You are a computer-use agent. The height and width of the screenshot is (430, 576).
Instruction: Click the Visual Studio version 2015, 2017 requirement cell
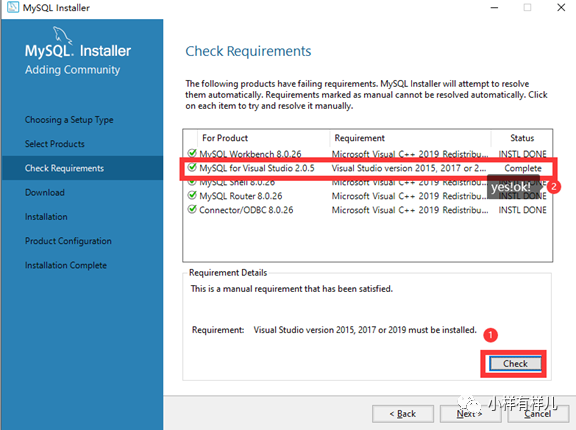tap(409, 168)
